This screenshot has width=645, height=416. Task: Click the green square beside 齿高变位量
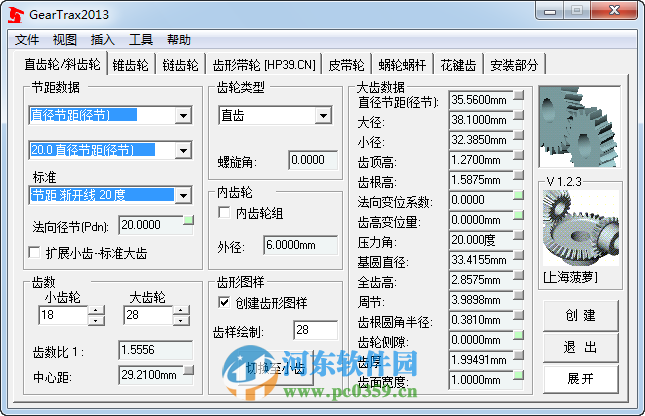click(519, 216)
